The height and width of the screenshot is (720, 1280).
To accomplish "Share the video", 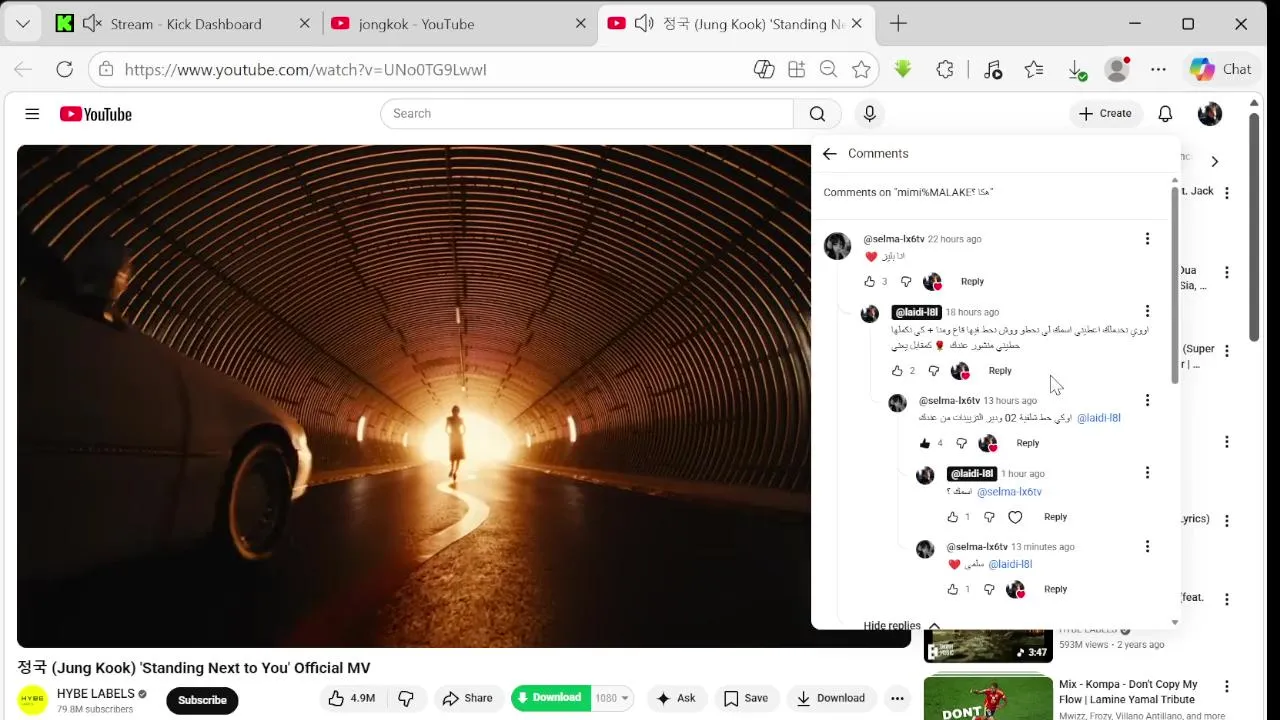I will pos(468,698).
